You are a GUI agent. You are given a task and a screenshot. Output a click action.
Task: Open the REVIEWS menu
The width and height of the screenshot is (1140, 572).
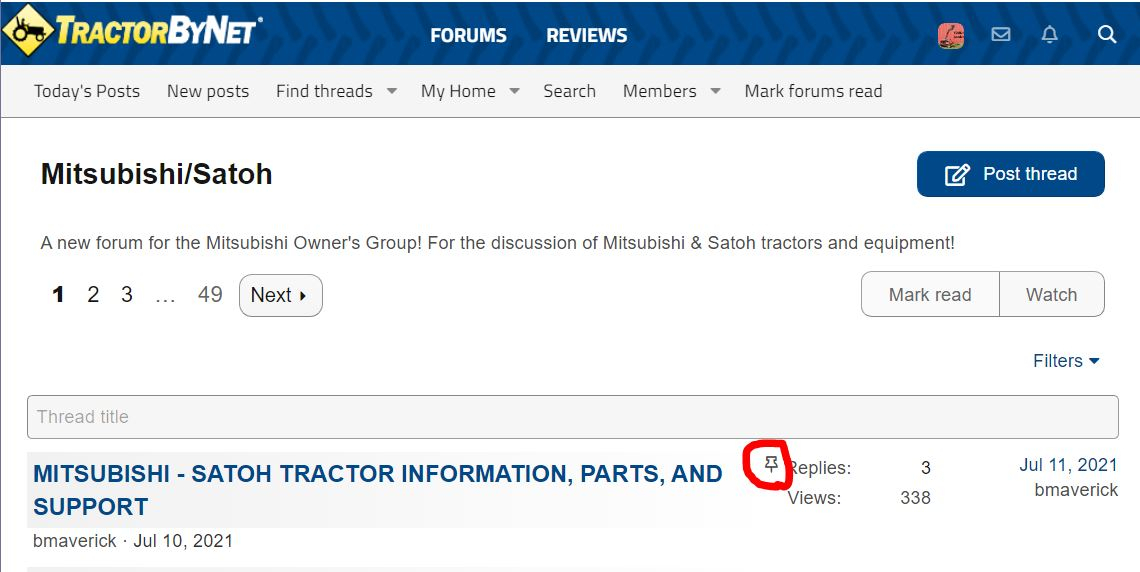[x=586, y=35]
